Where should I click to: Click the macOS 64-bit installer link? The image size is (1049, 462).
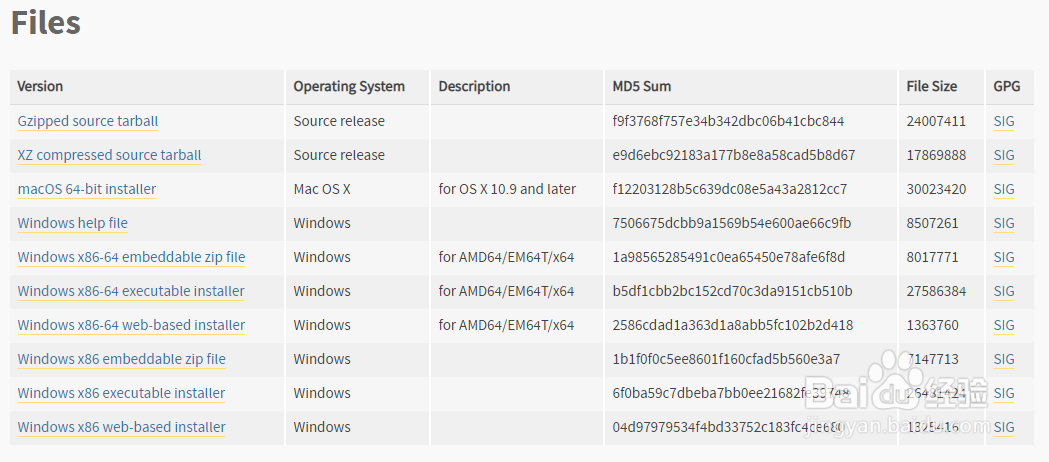click(x=87, y=189)
